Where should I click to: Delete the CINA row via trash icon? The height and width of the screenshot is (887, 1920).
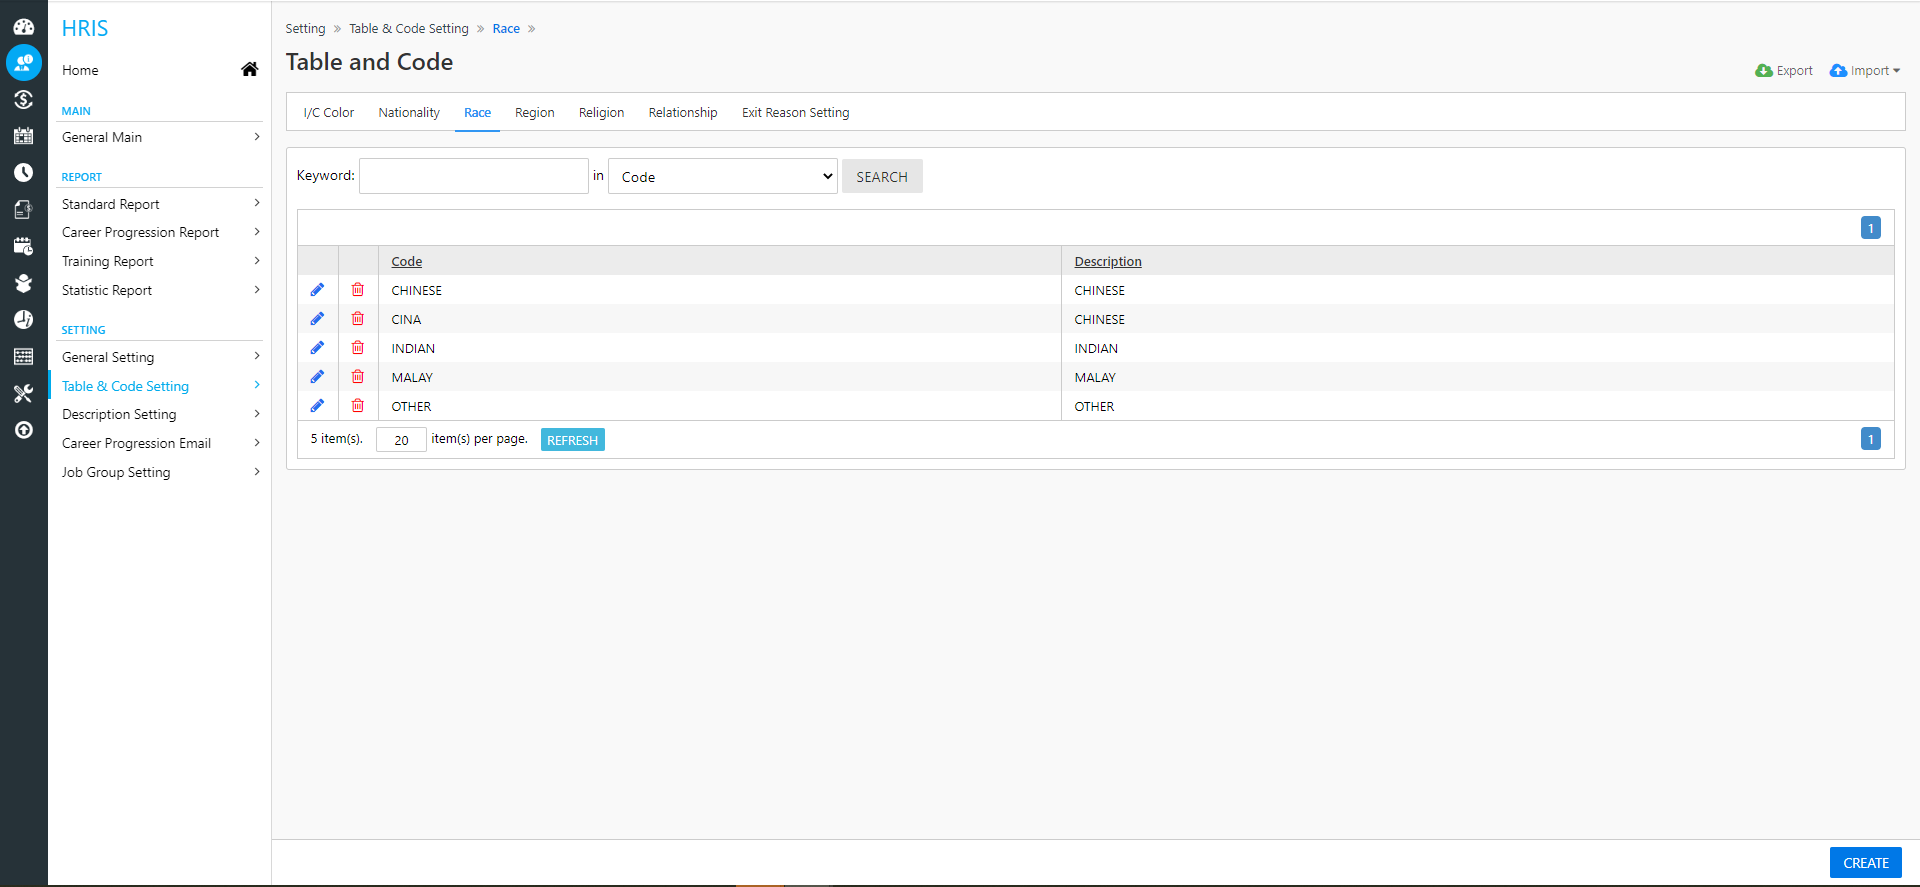[358, 319]
